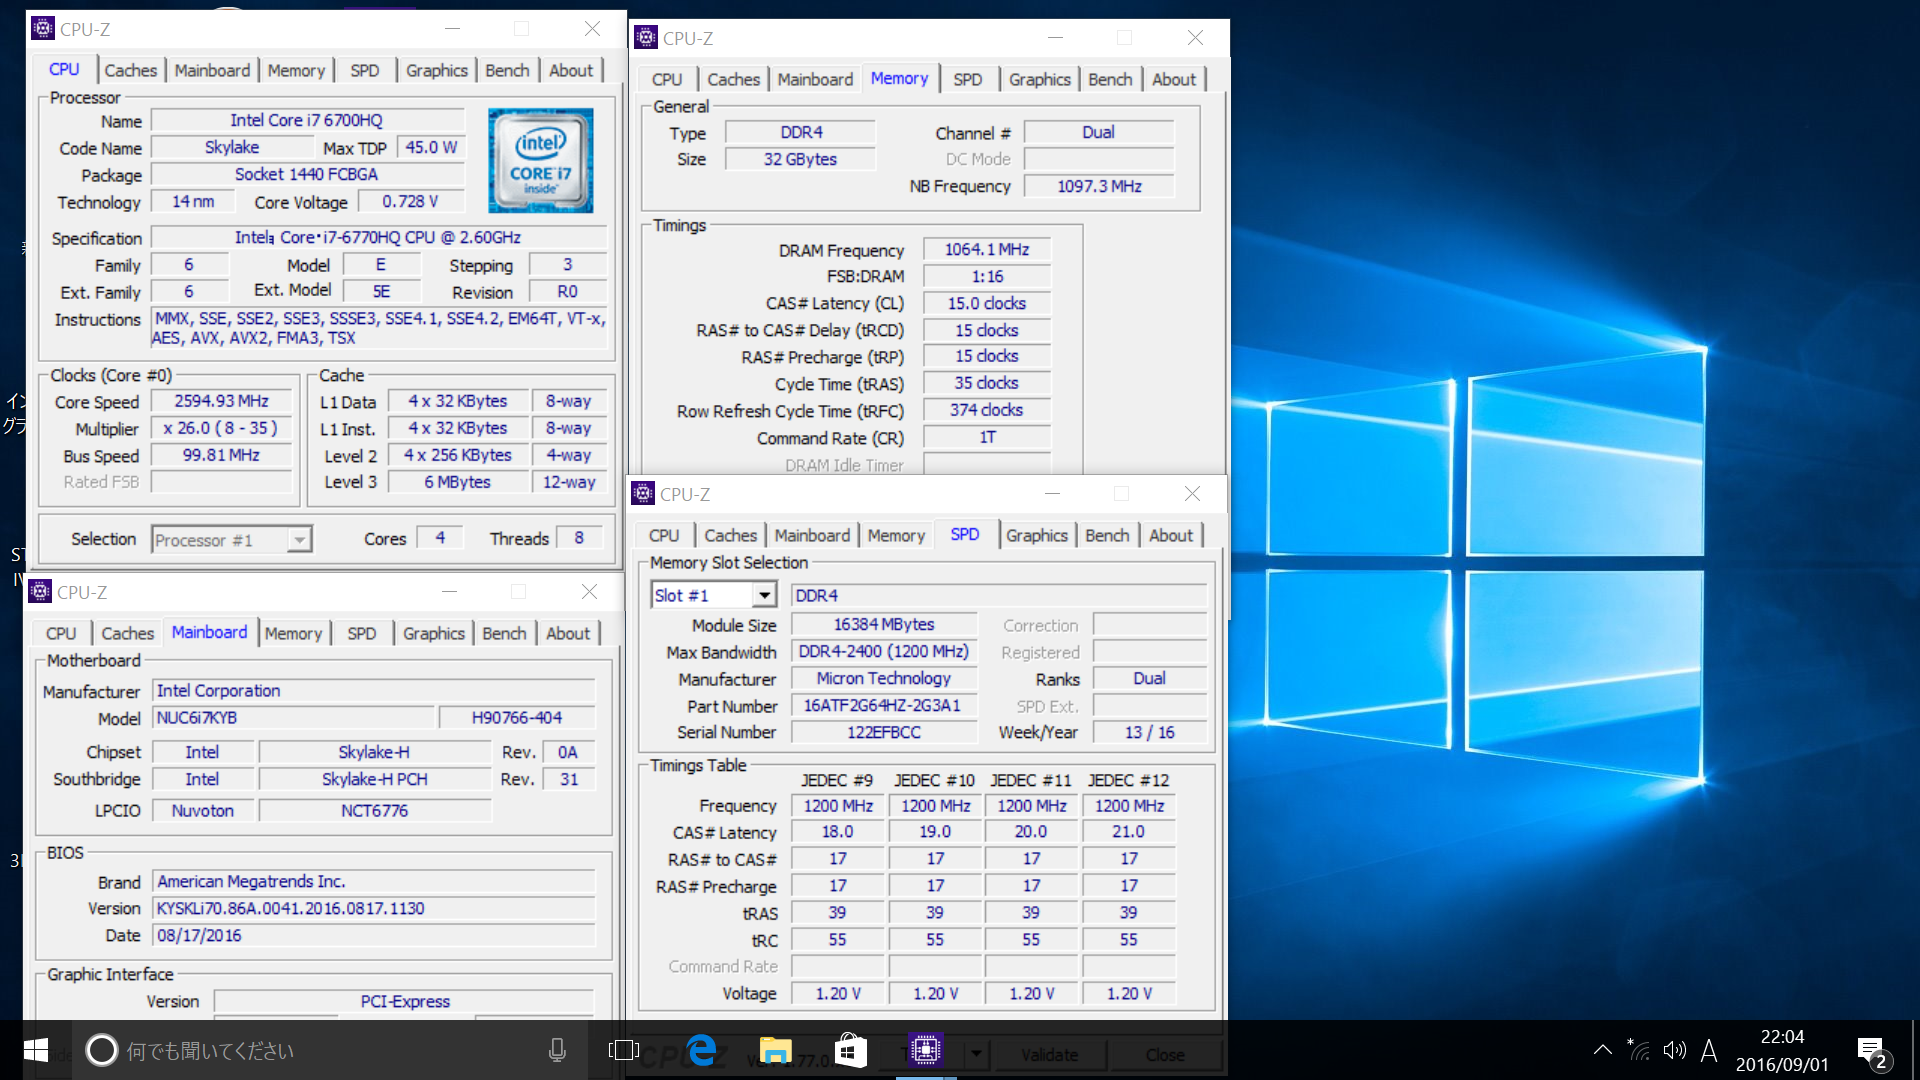
Task: Open Windows Store from taskbar
Action: point(850,1050)
